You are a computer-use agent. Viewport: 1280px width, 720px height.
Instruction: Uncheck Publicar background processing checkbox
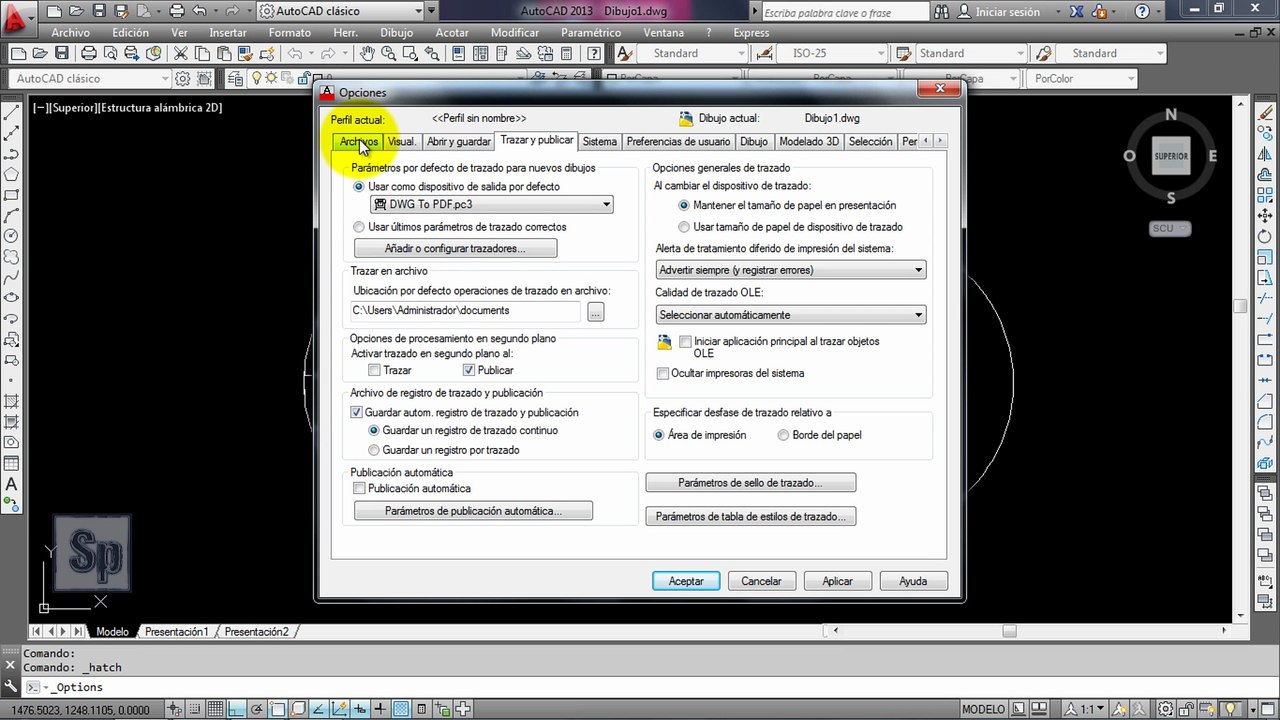pos(469,370)
